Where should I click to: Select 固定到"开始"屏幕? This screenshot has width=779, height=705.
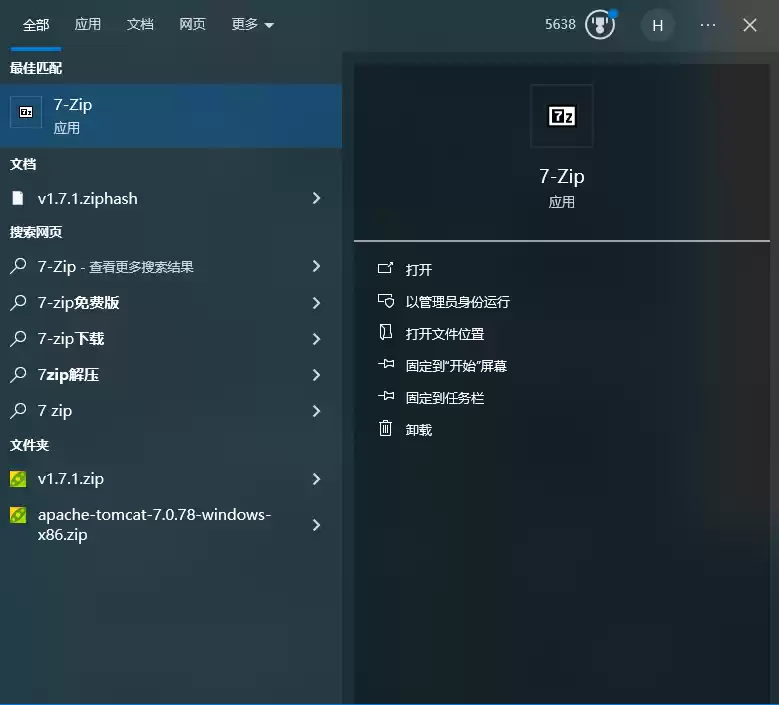456,366
